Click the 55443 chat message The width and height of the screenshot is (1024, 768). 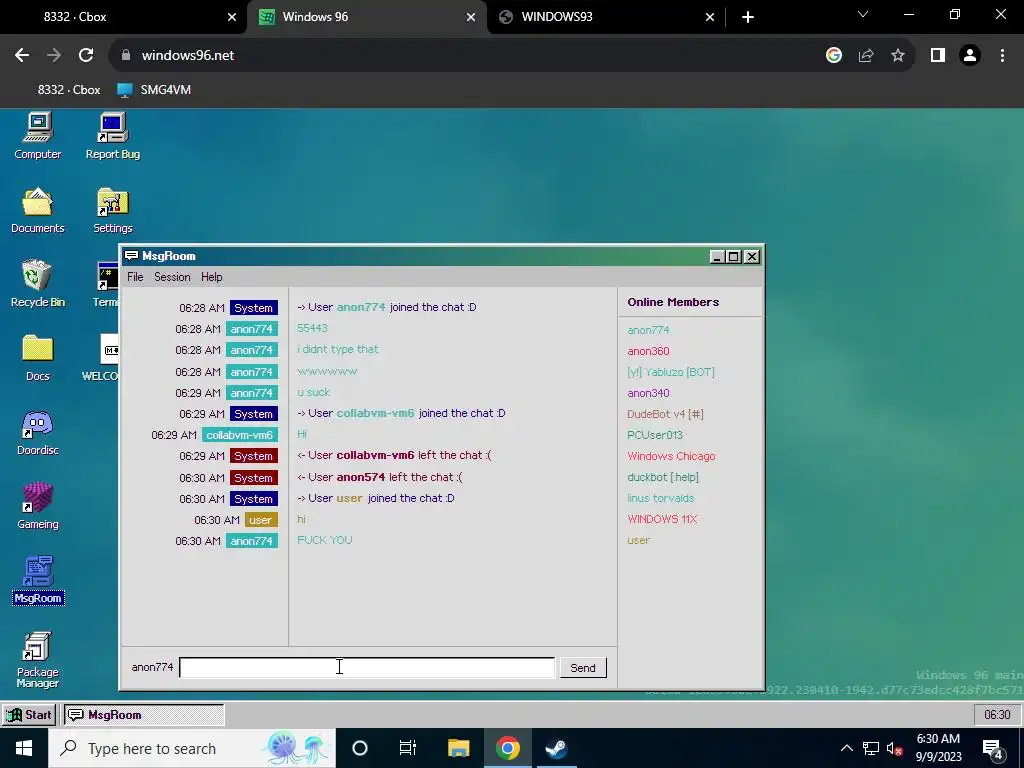(x=312, y=328)
